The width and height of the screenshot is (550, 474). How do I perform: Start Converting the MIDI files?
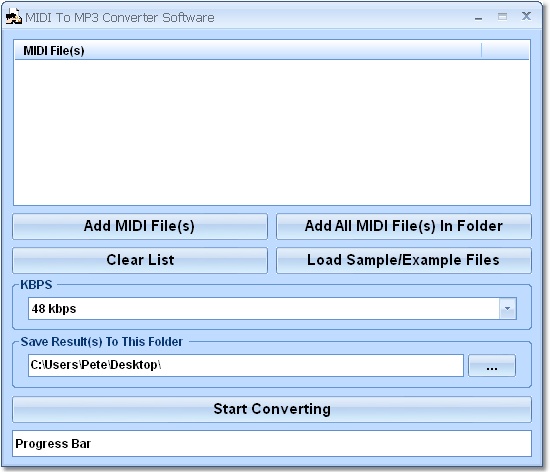point(272,409)
